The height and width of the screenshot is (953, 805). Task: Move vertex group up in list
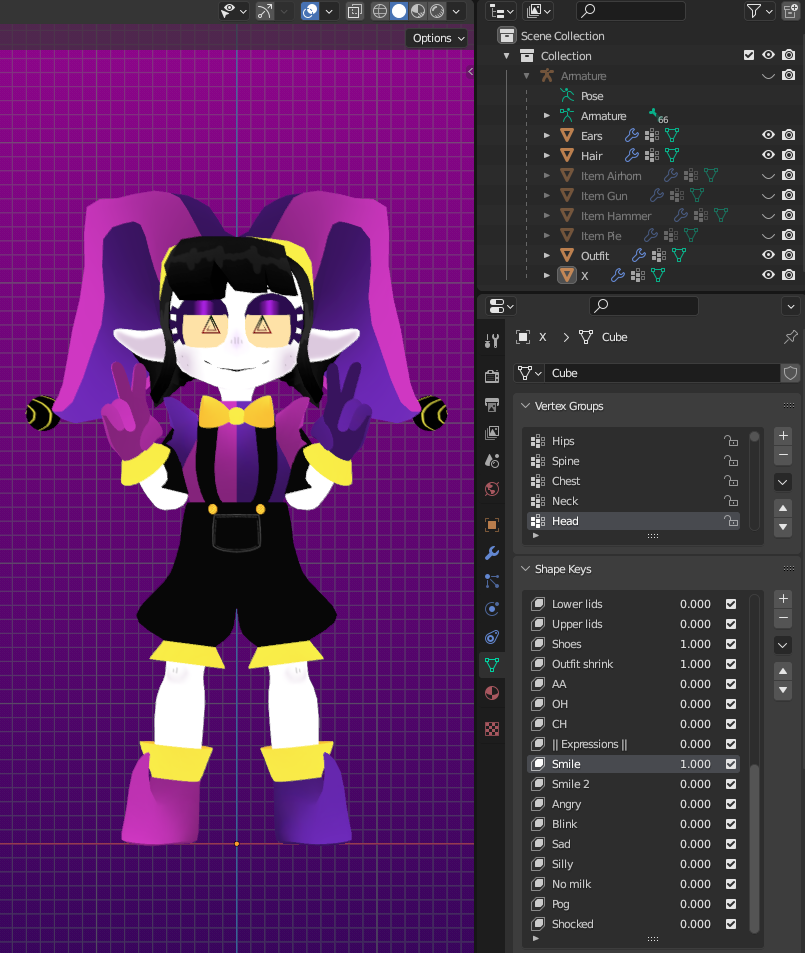(783, 508)
